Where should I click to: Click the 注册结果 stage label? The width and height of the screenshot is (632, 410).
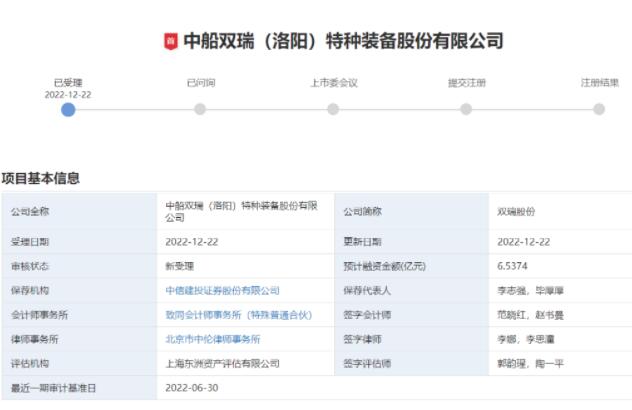coord(600,83)
